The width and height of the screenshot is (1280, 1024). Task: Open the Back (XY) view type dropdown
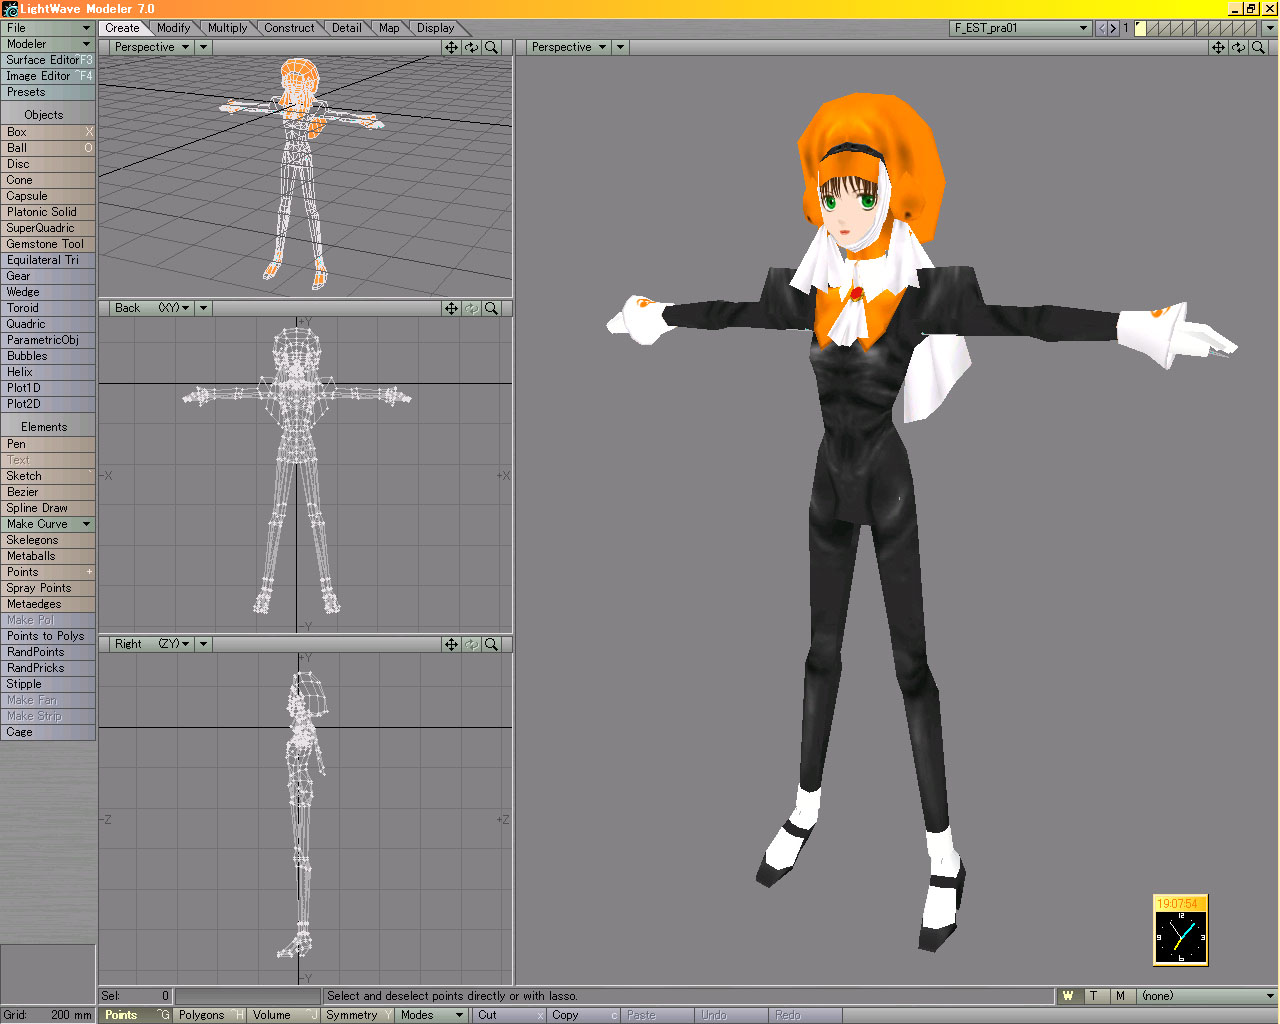pyautogui.click(x=153, y=308)
